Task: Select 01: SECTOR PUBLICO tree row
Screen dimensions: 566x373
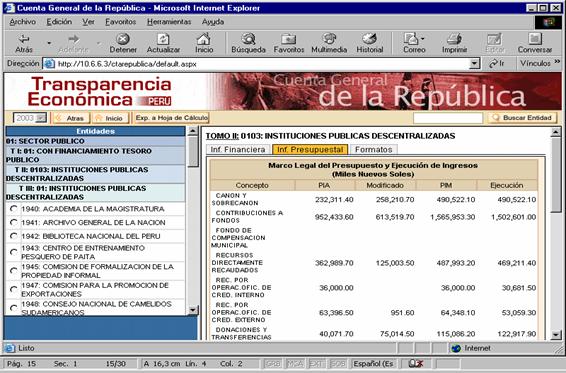Action: (95, 141)
